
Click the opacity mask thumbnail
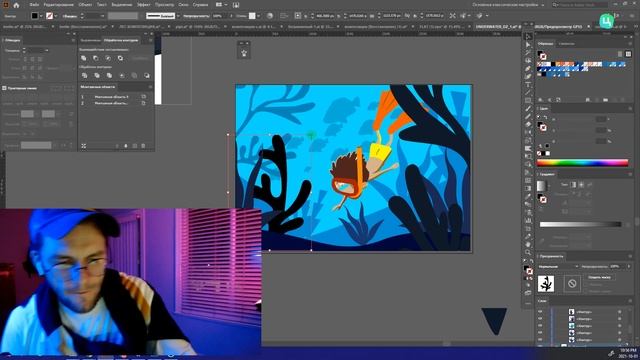pos(572,283)
